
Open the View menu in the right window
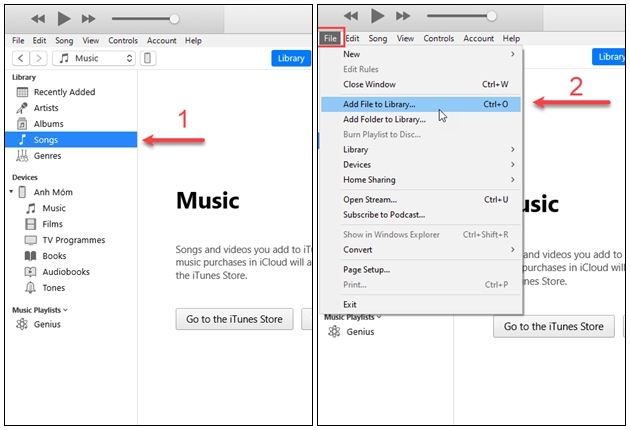[405, 38]
